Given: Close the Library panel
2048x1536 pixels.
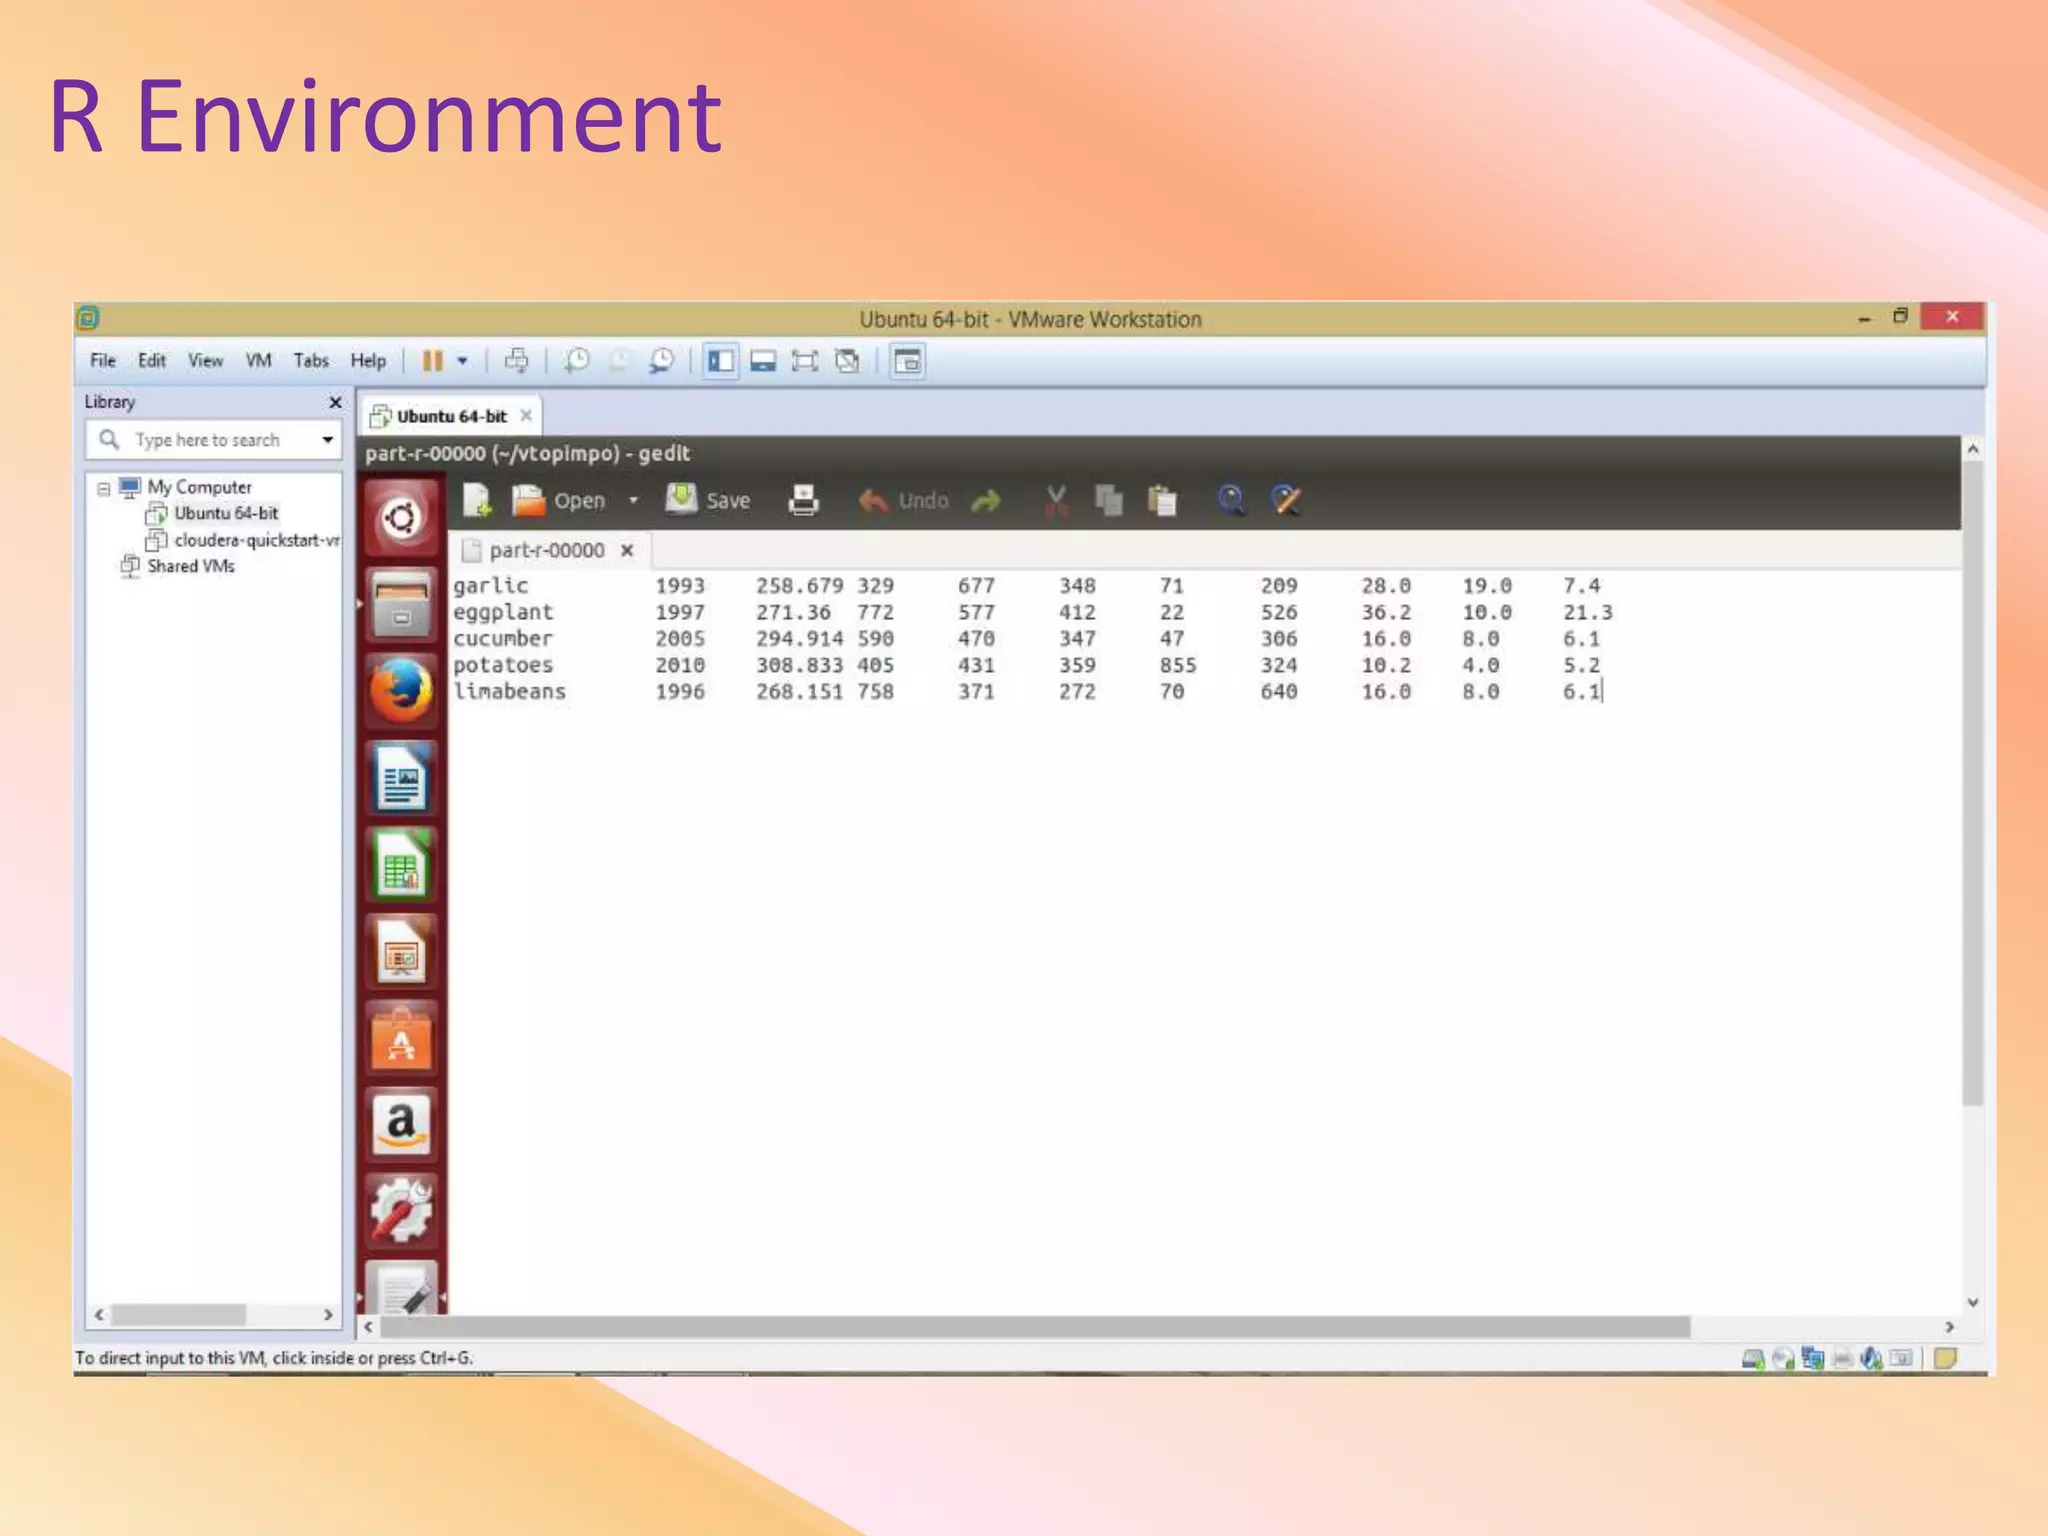Looking at the screenshot, I should click(335, 402).
